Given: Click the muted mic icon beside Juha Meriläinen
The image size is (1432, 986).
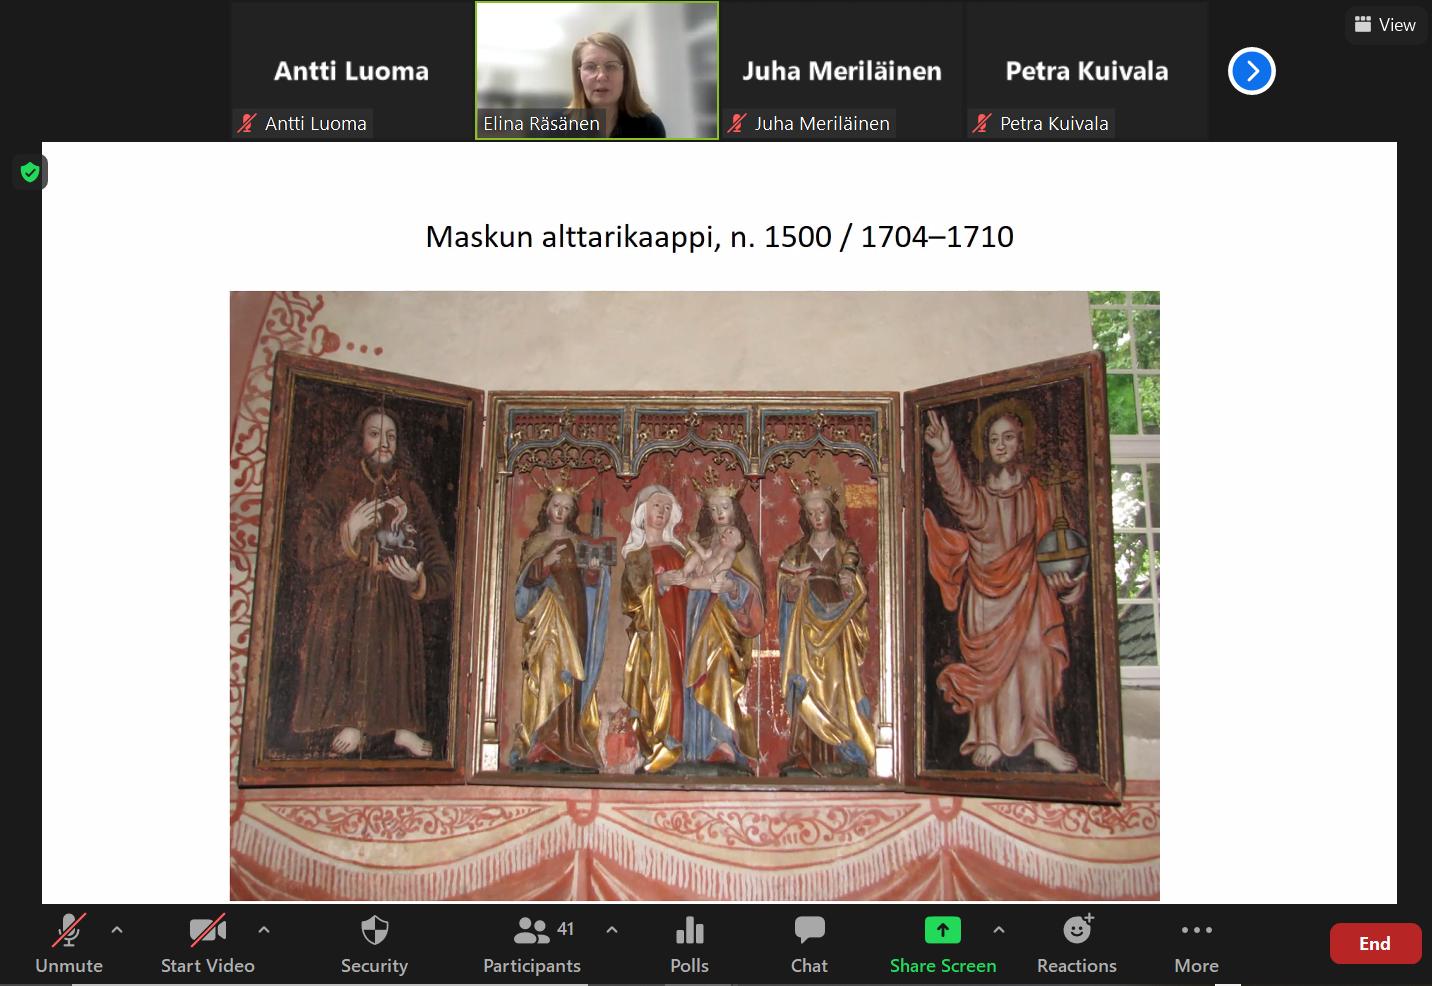Looking at the screenshot, I should pyautogui.click(x=737, y=123).
